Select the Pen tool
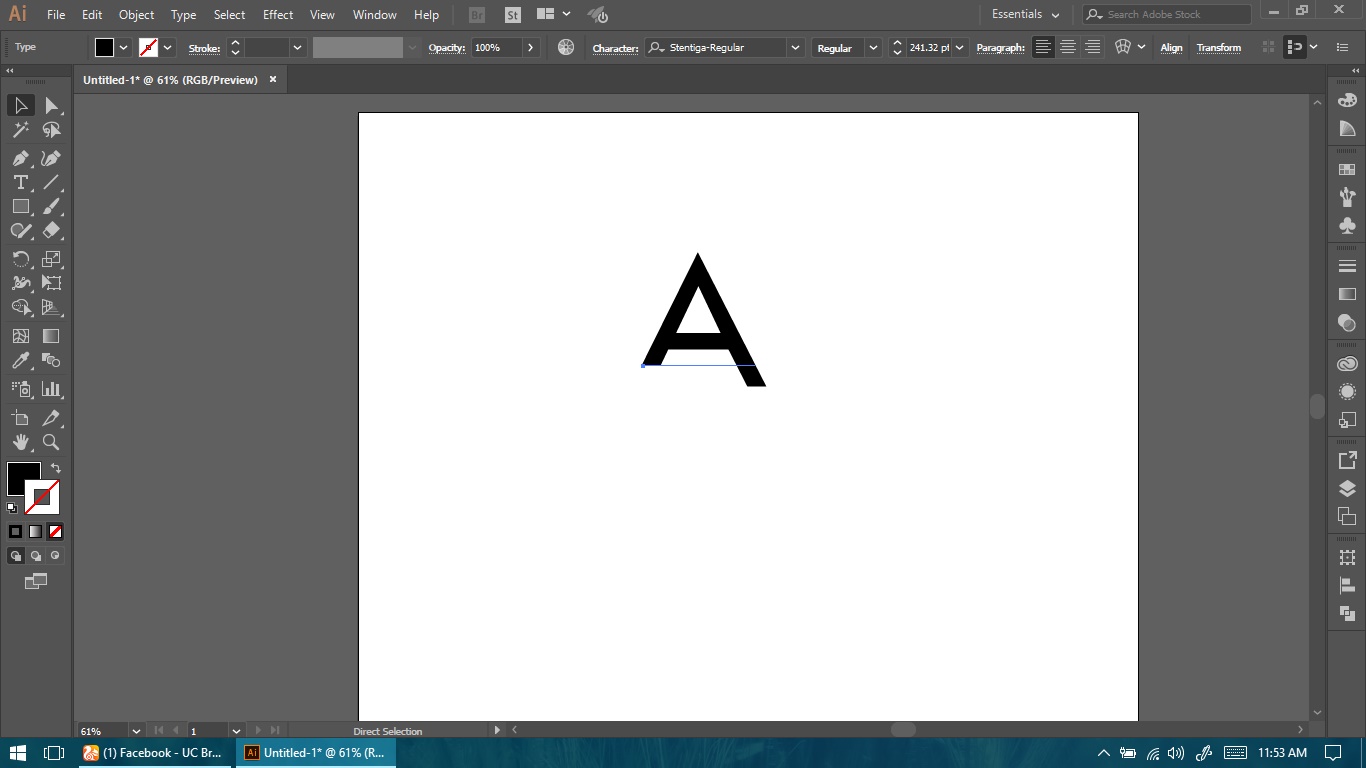 pos(21,158)
